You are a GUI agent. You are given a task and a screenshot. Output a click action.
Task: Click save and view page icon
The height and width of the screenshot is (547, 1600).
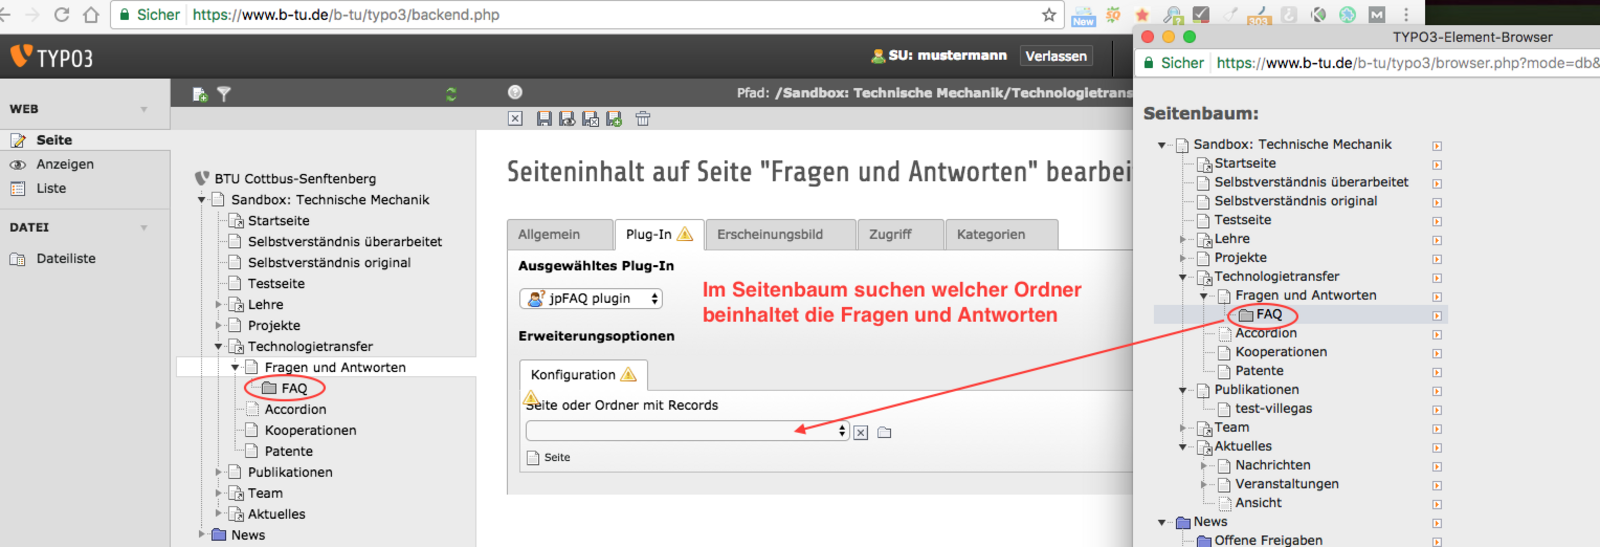pyautogui.click(x=567, y=119)
